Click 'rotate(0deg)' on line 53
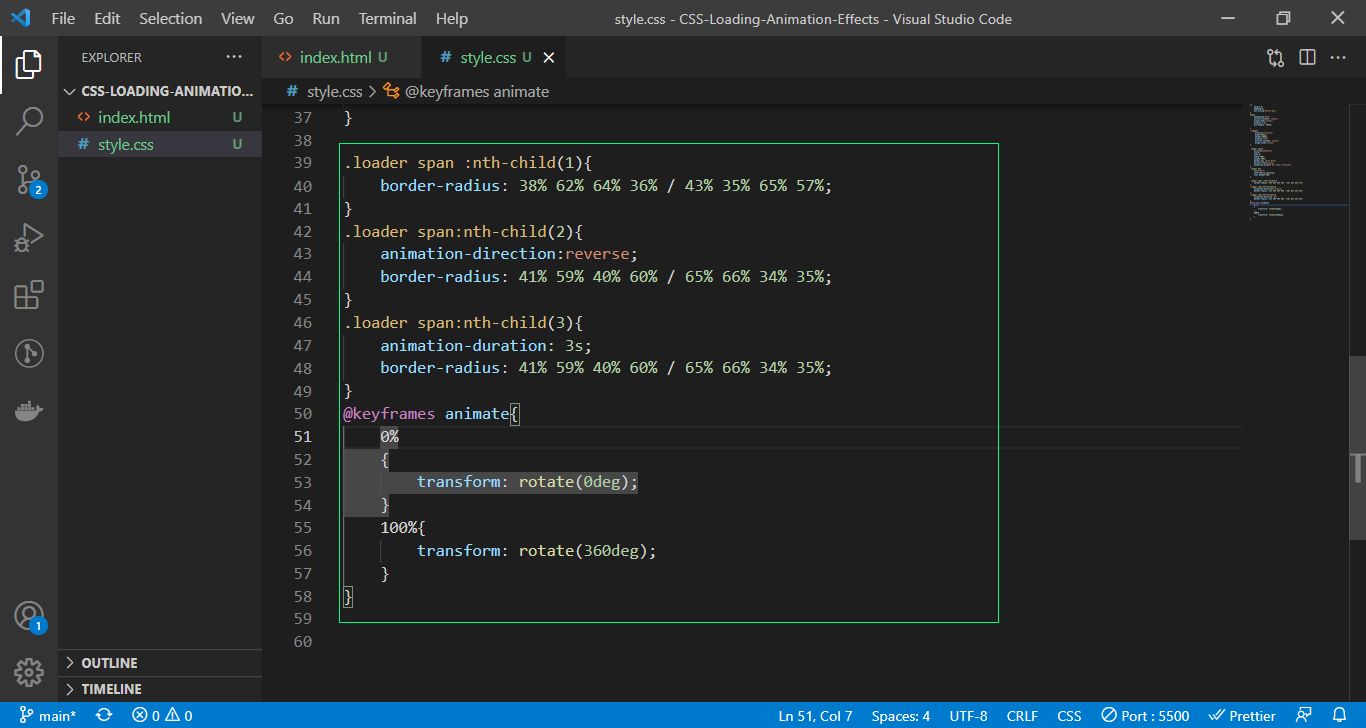 (x=574, y=482)
